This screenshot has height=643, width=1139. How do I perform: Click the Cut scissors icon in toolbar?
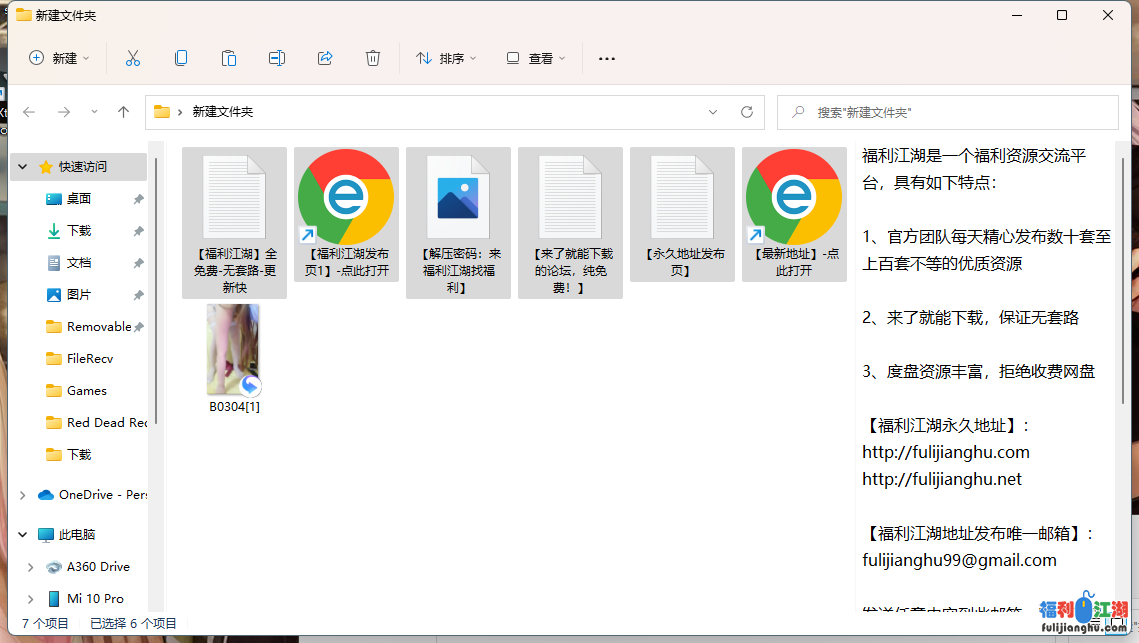pos(133,58)
